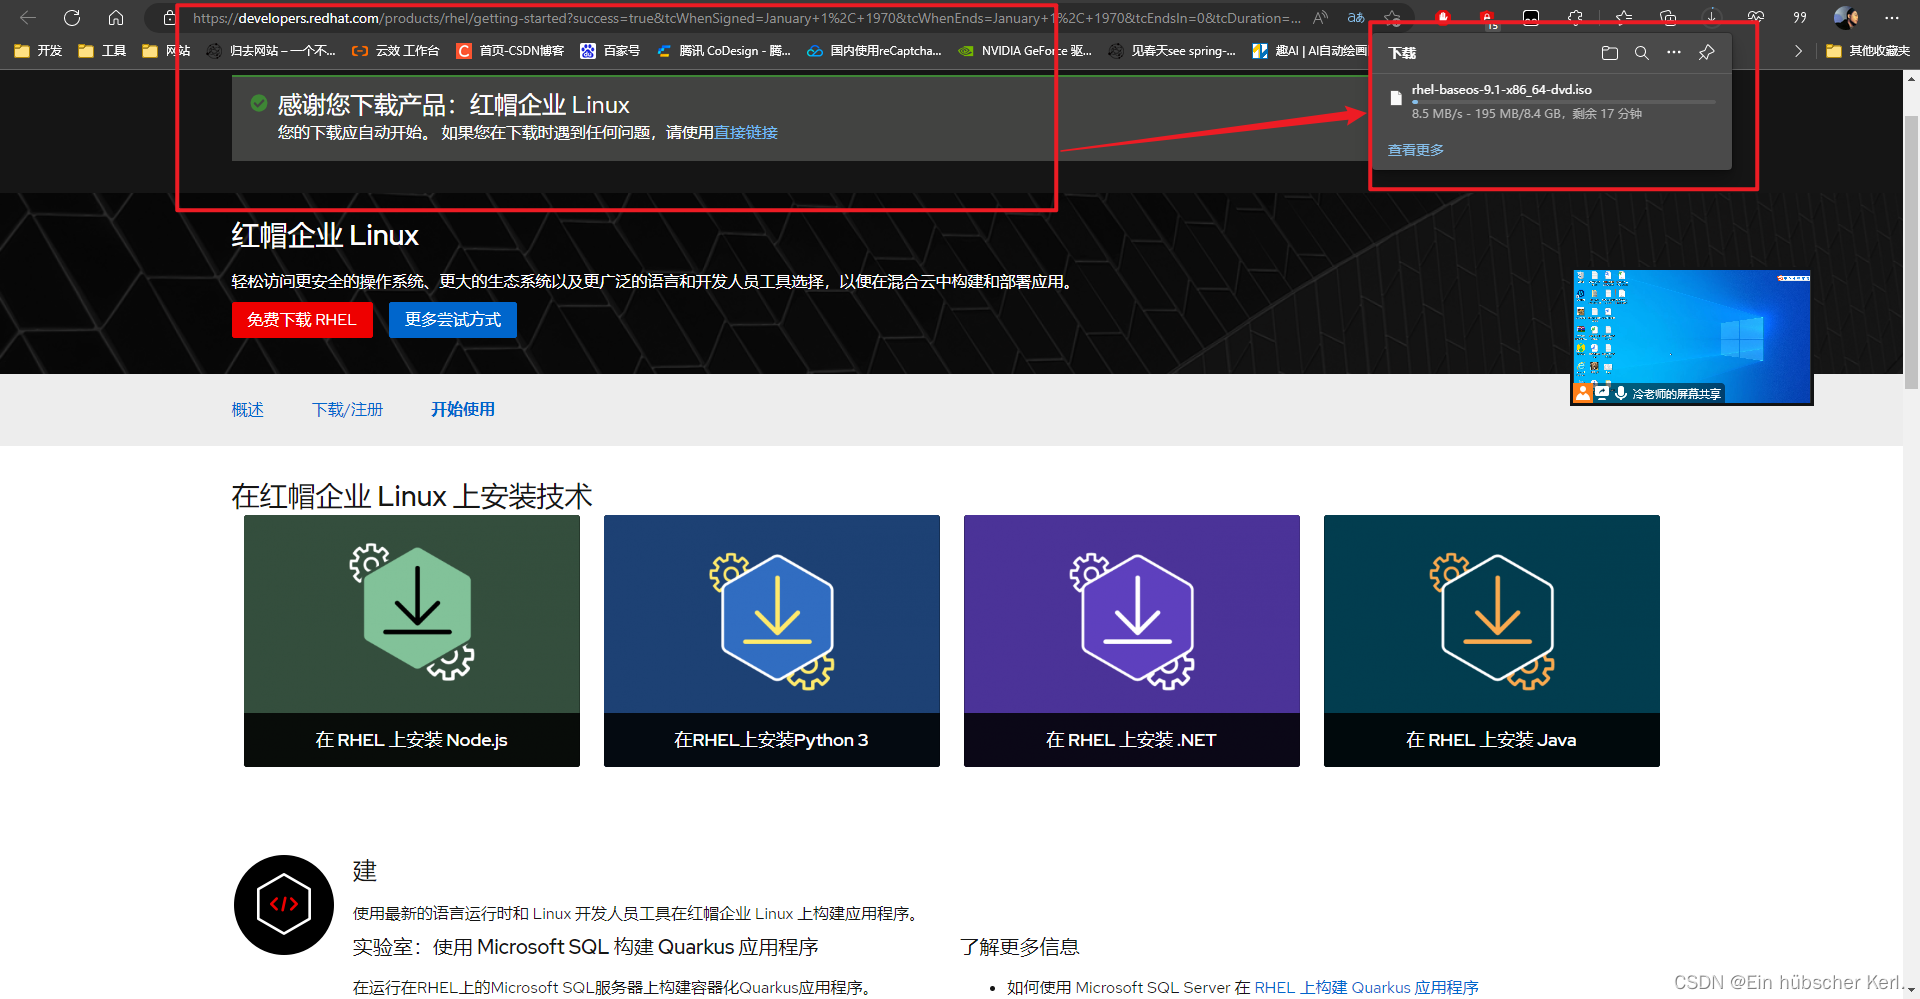The width and height of the screenshot is (1920, 999).
Task: Open the 工具 bookmarks folder
Action: click(x=102, y=51)
